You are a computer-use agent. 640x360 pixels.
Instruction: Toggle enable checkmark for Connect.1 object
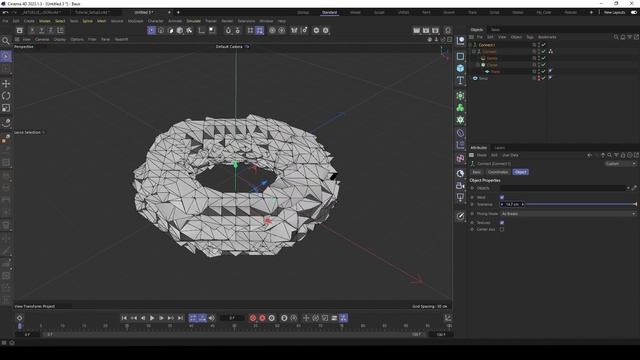pos(544,45)
